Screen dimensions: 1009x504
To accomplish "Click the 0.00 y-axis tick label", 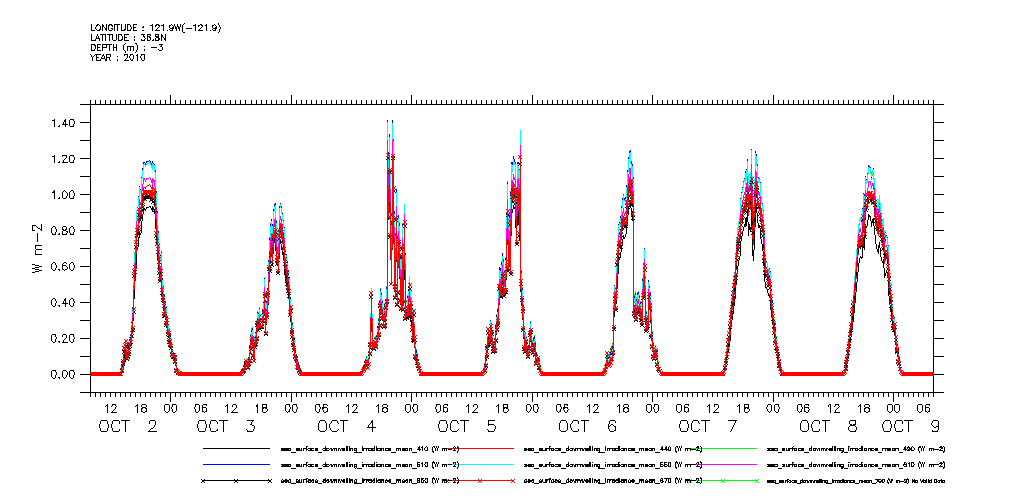I will coord(63,375).
